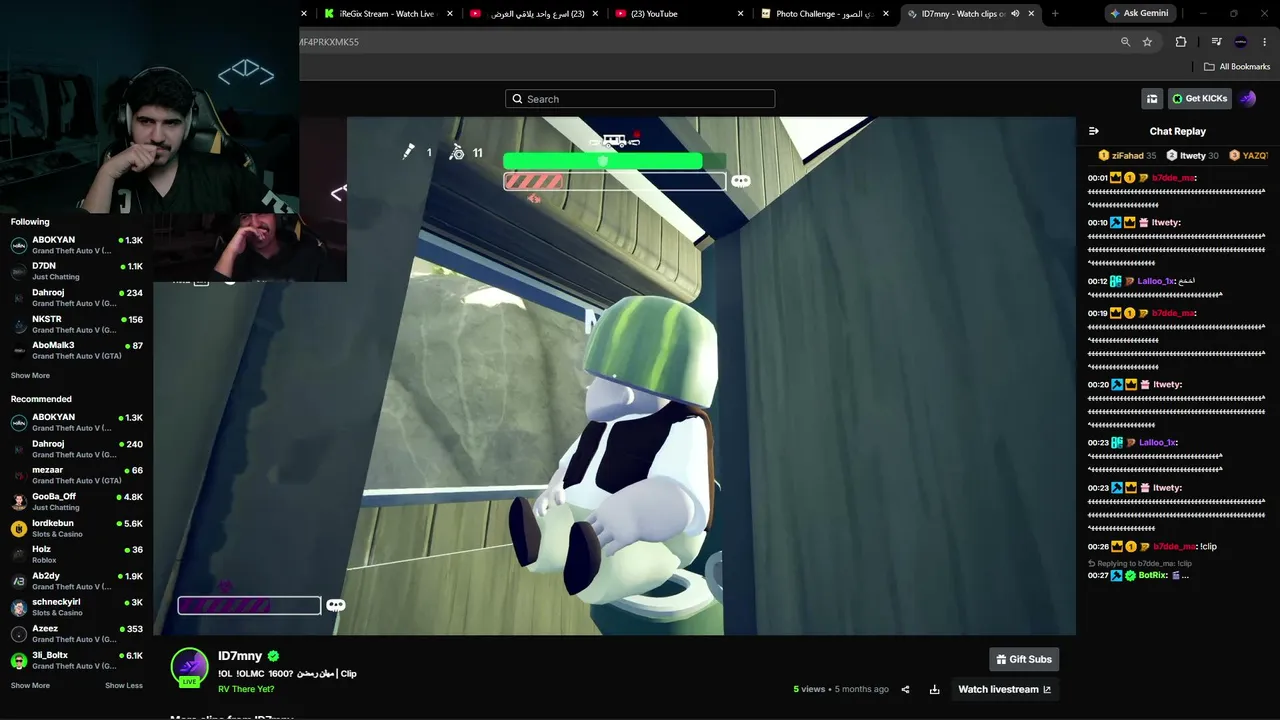The height and width of the screenshot is (720, 1280).
Task: Open the Kick store icon beside Get KICKs
Action: (1152, 98)
